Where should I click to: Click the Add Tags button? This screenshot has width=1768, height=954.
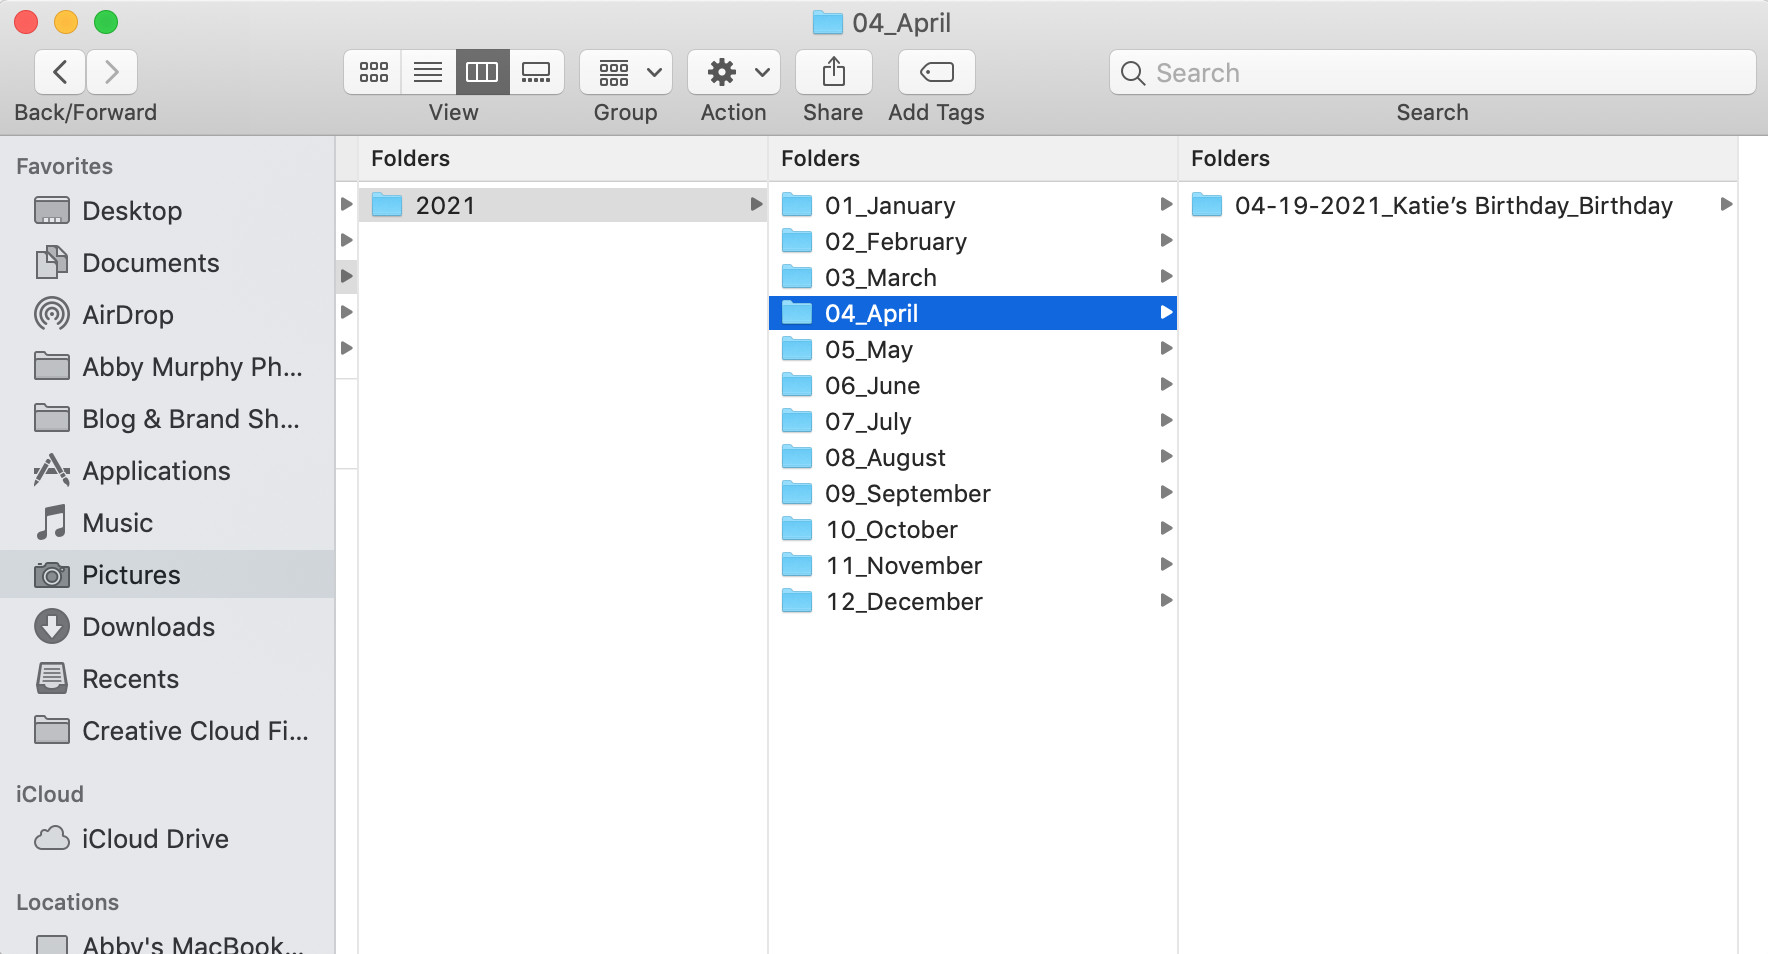pos(937,72)
